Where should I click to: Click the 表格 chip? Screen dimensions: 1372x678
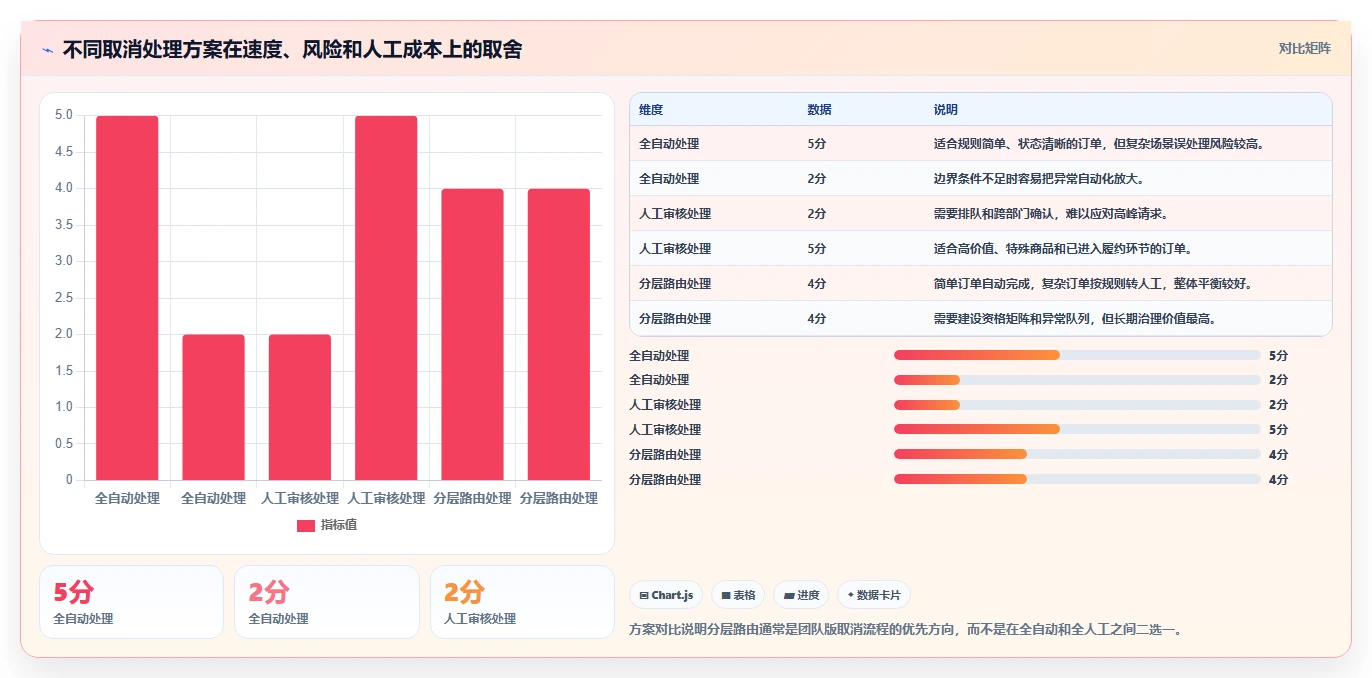click(x=738, y=595)
